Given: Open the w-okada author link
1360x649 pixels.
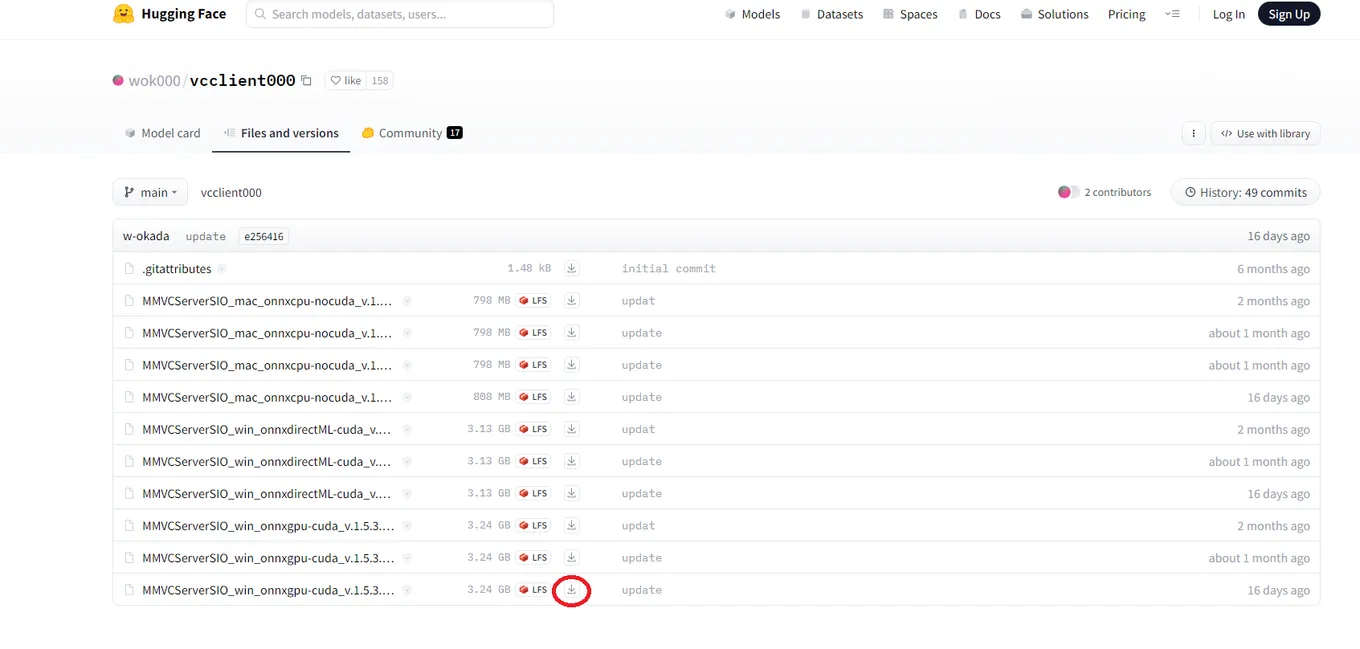Looking at the screenshot, I should (146, 236).
